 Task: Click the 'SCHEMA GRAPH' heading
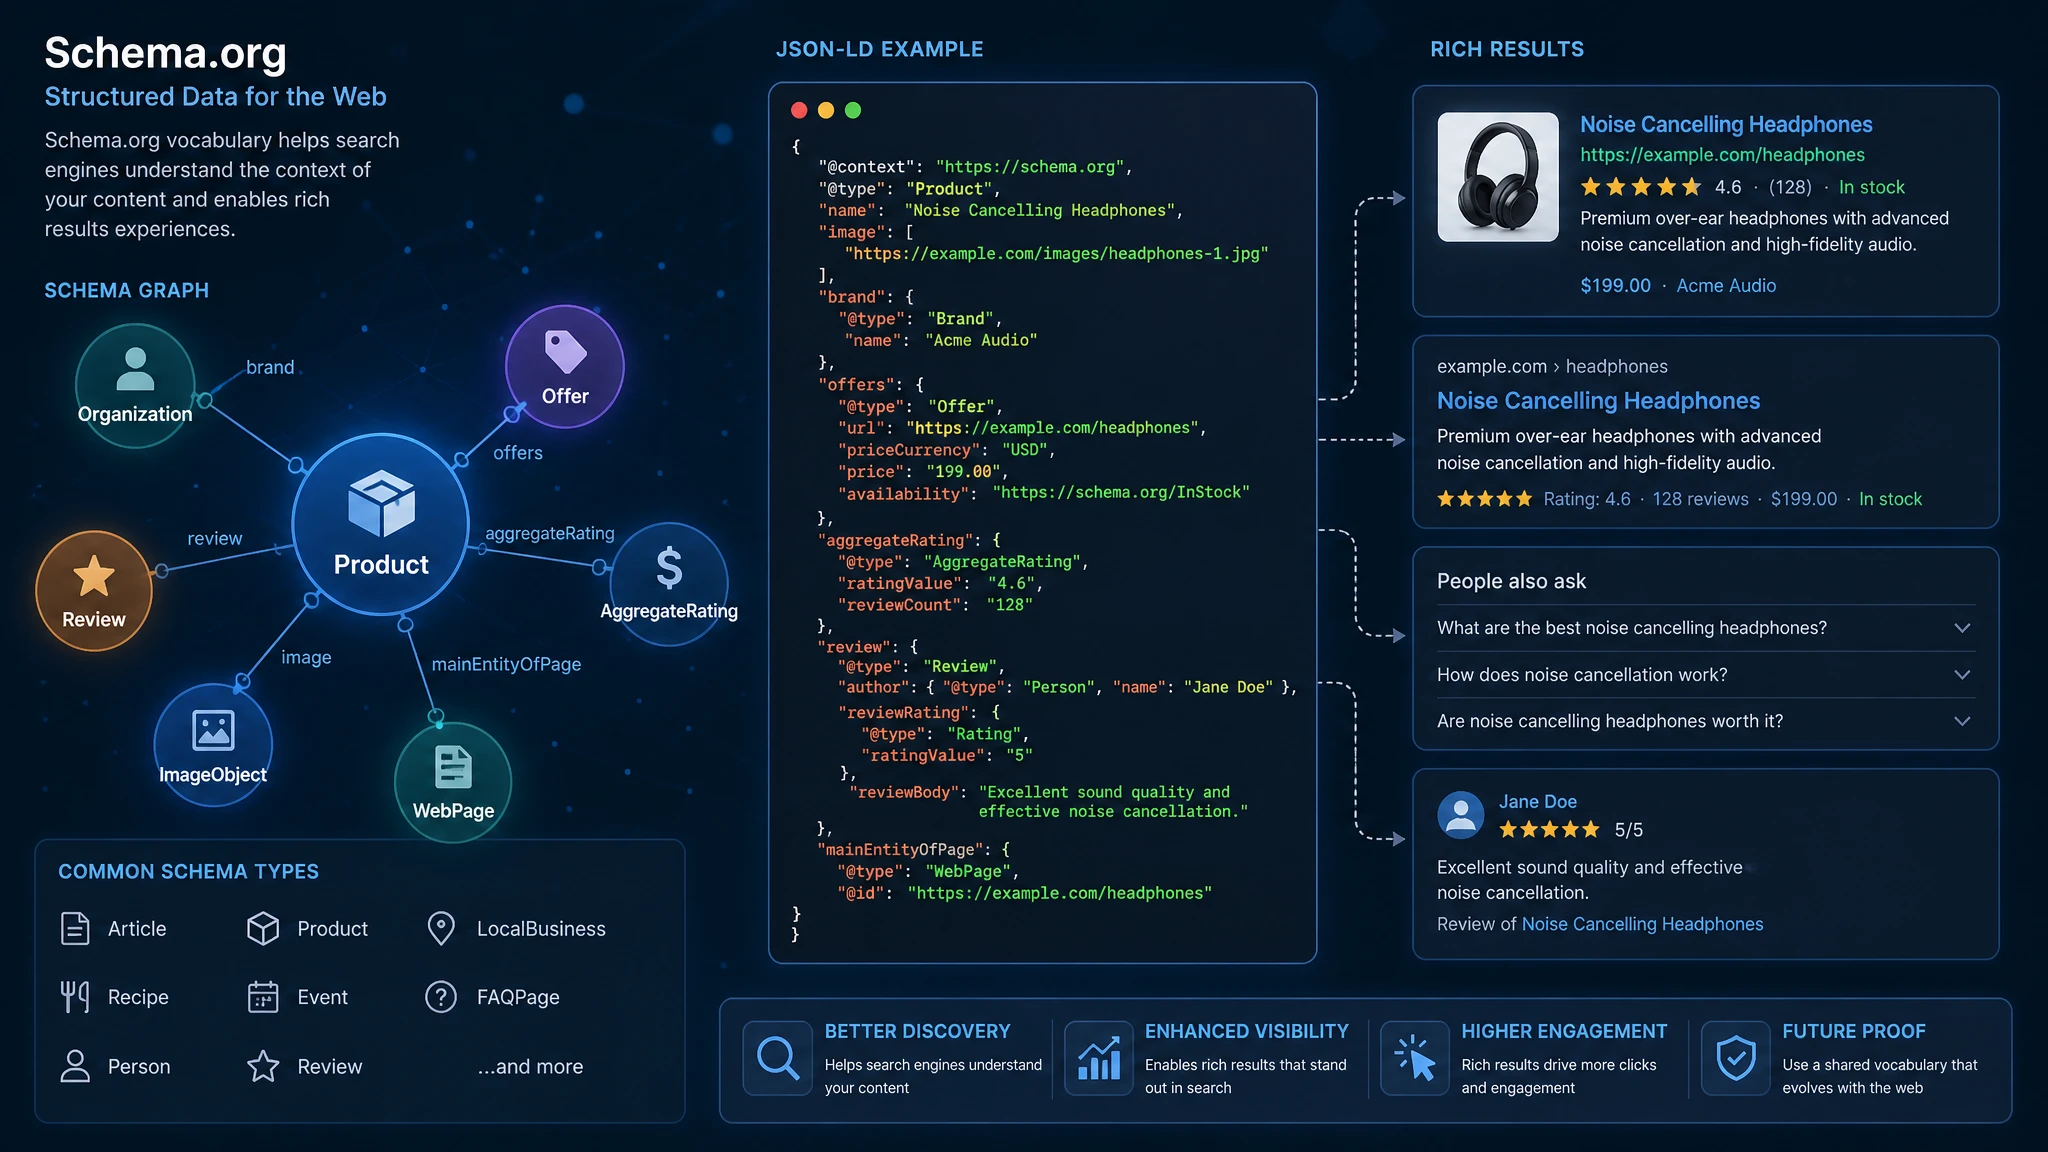click(127, 291)
